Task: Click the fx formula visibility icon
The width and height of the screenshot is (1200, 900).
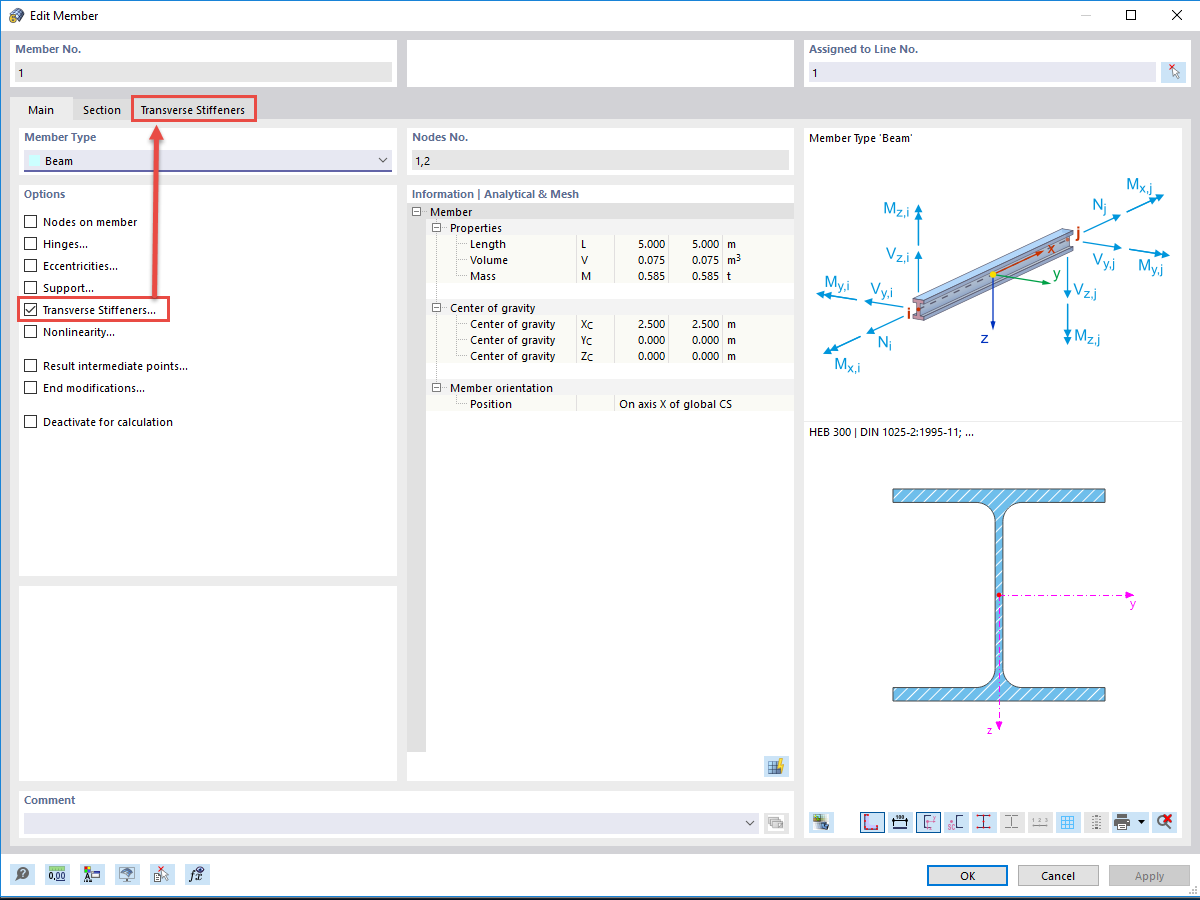Action: (x=197, y=874)
